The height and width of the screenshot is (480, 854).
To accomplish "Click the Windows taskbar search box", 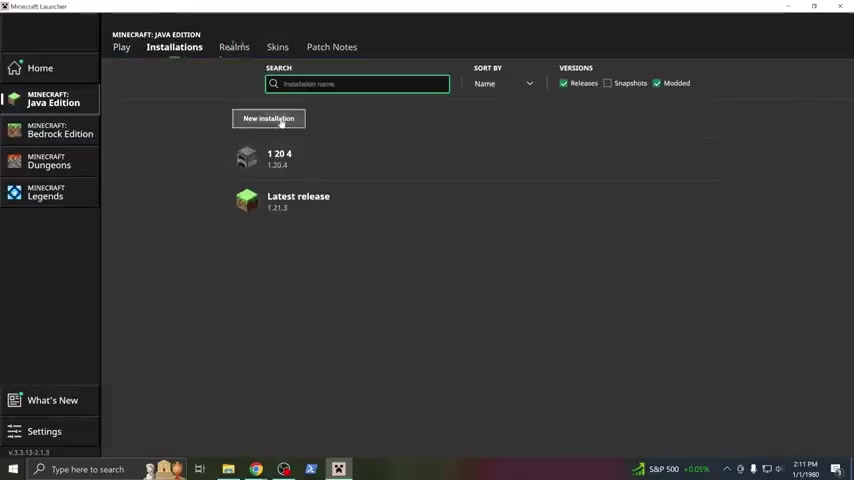I will (x=107, y=469).
